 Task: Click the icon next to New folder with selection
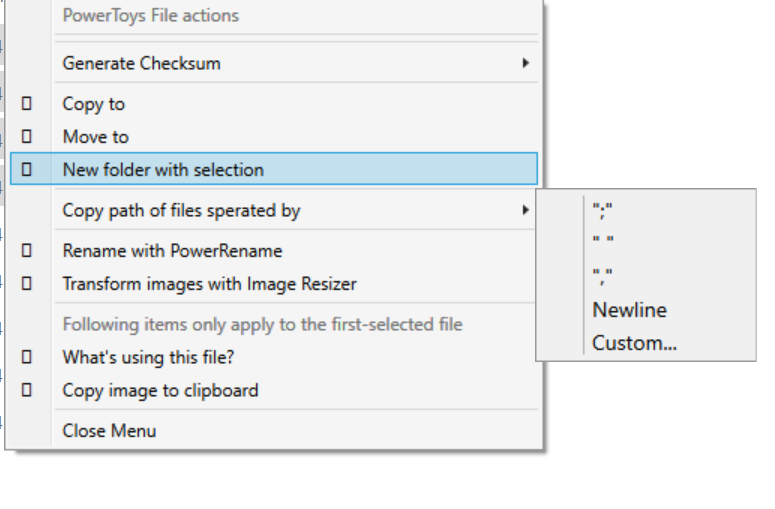pyautogui.click(x=27, y=170)
